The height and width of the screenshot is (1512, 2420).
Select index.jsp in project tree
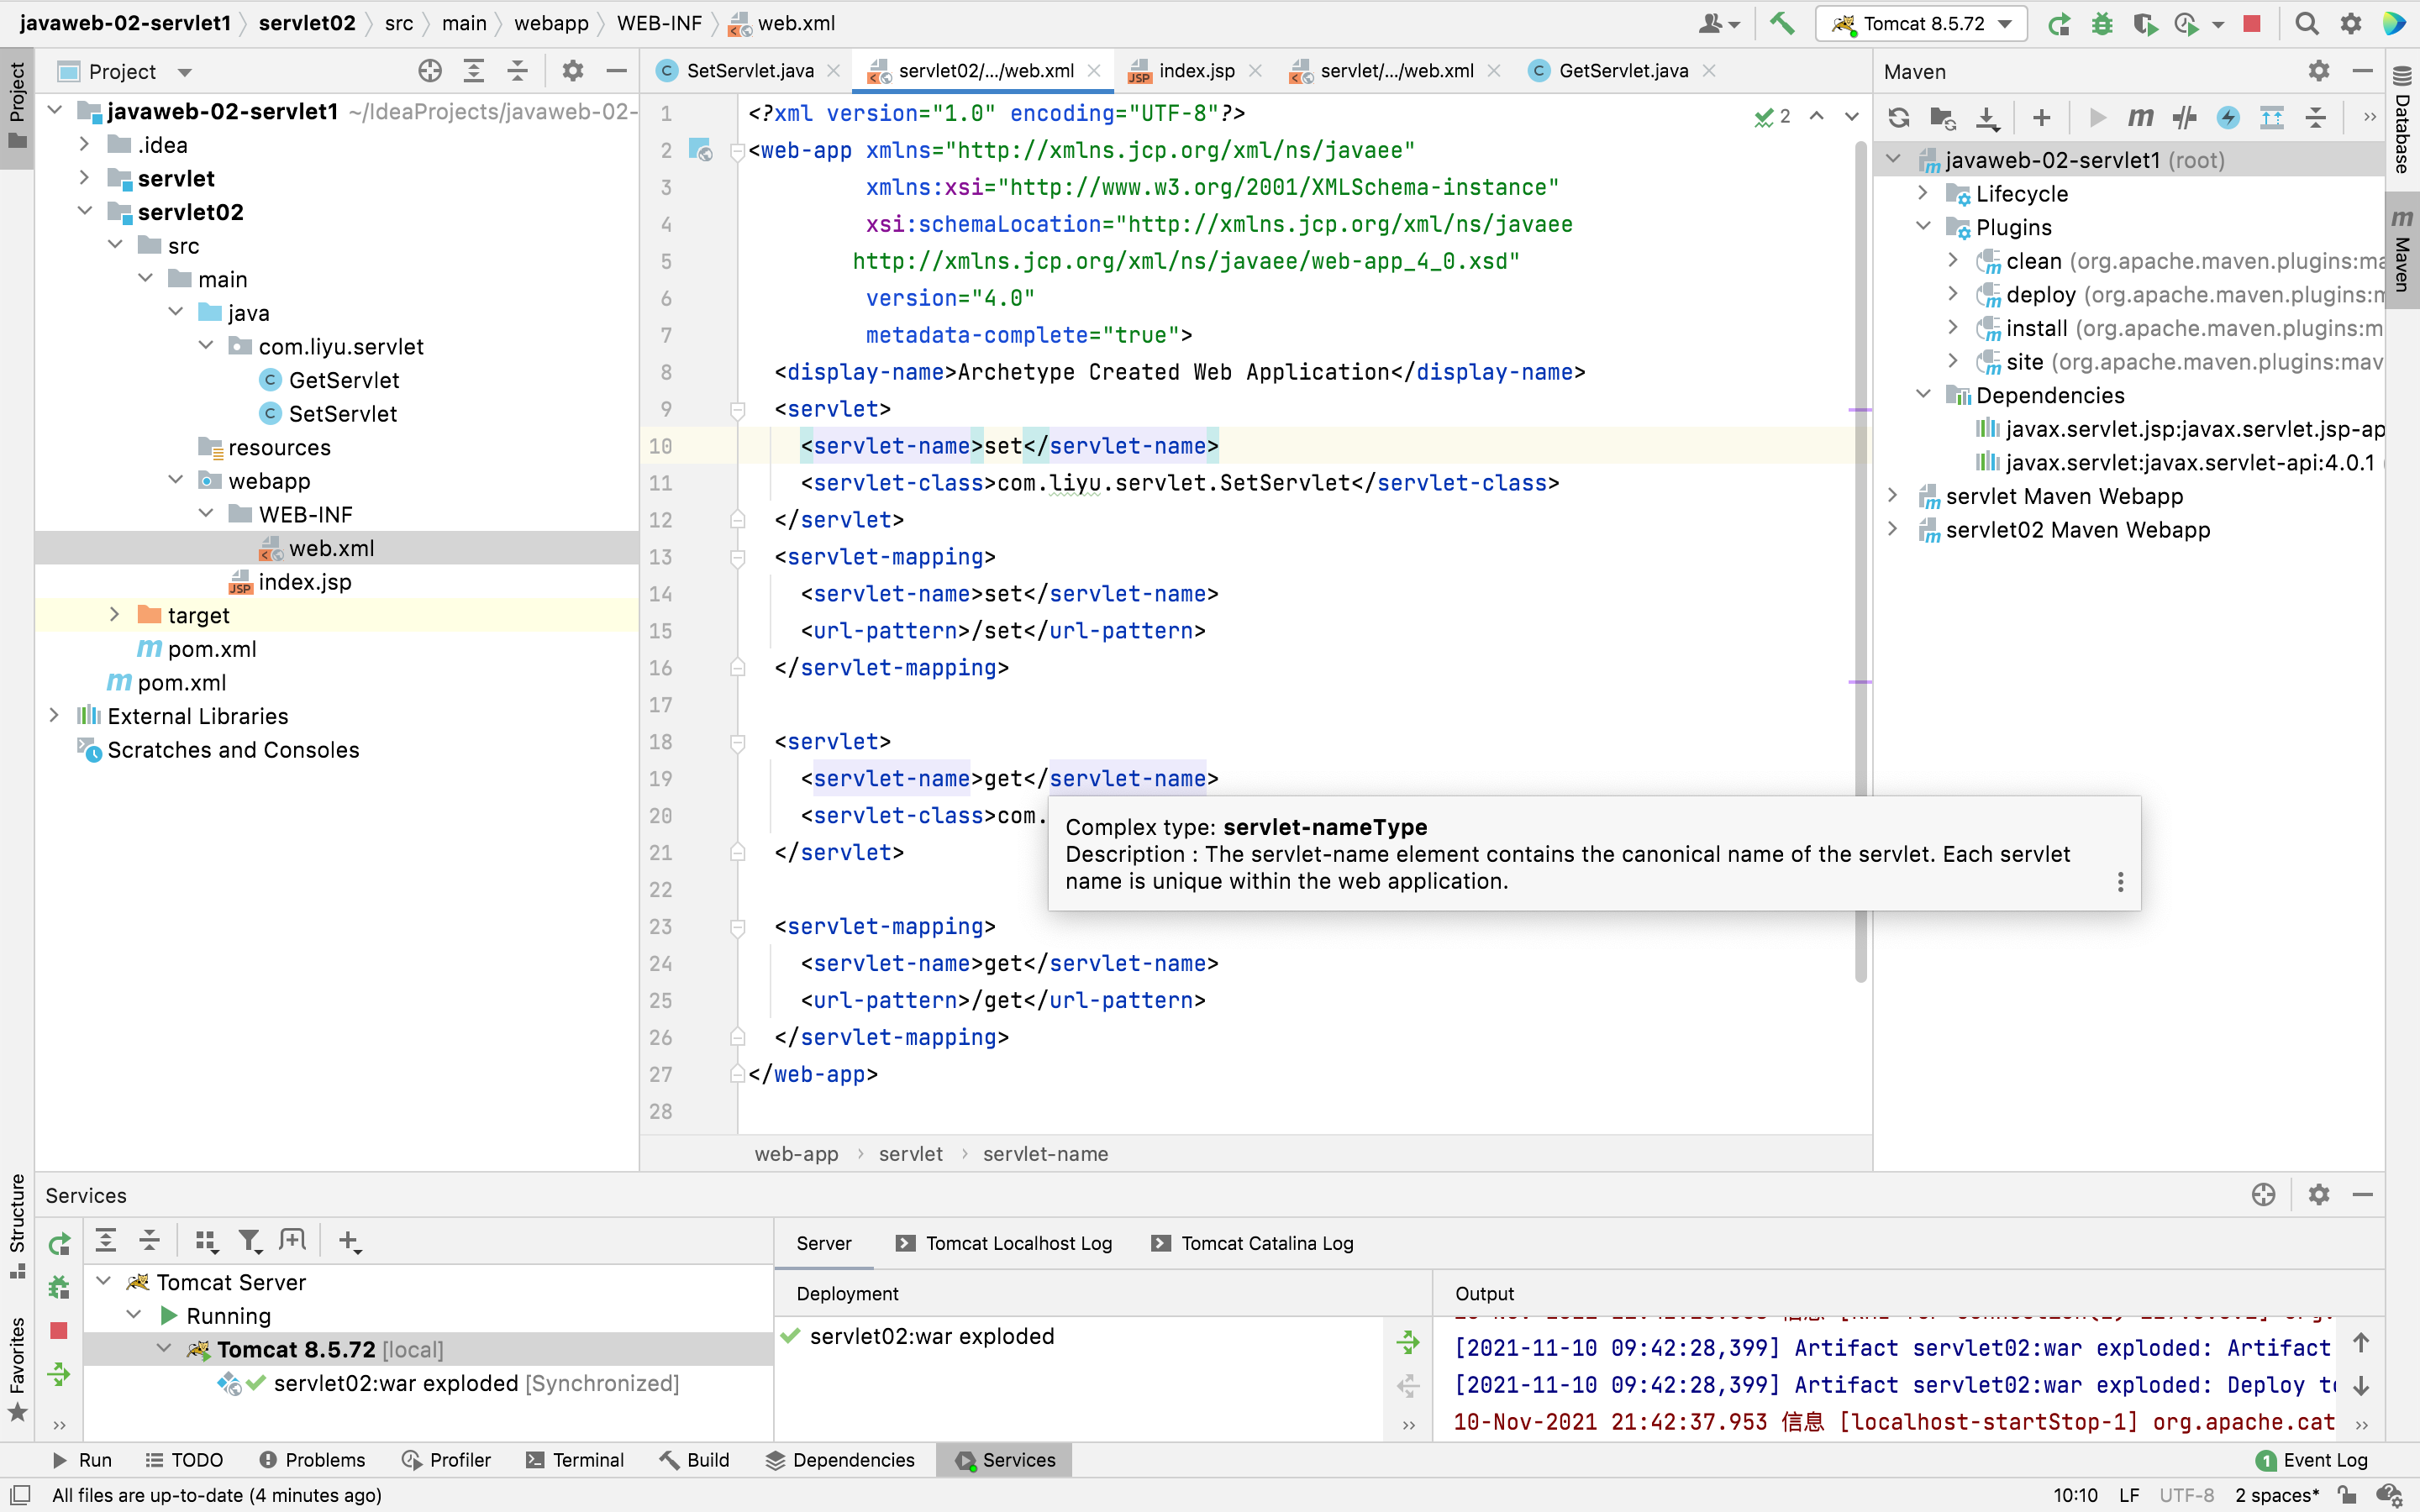pos(304,582)
